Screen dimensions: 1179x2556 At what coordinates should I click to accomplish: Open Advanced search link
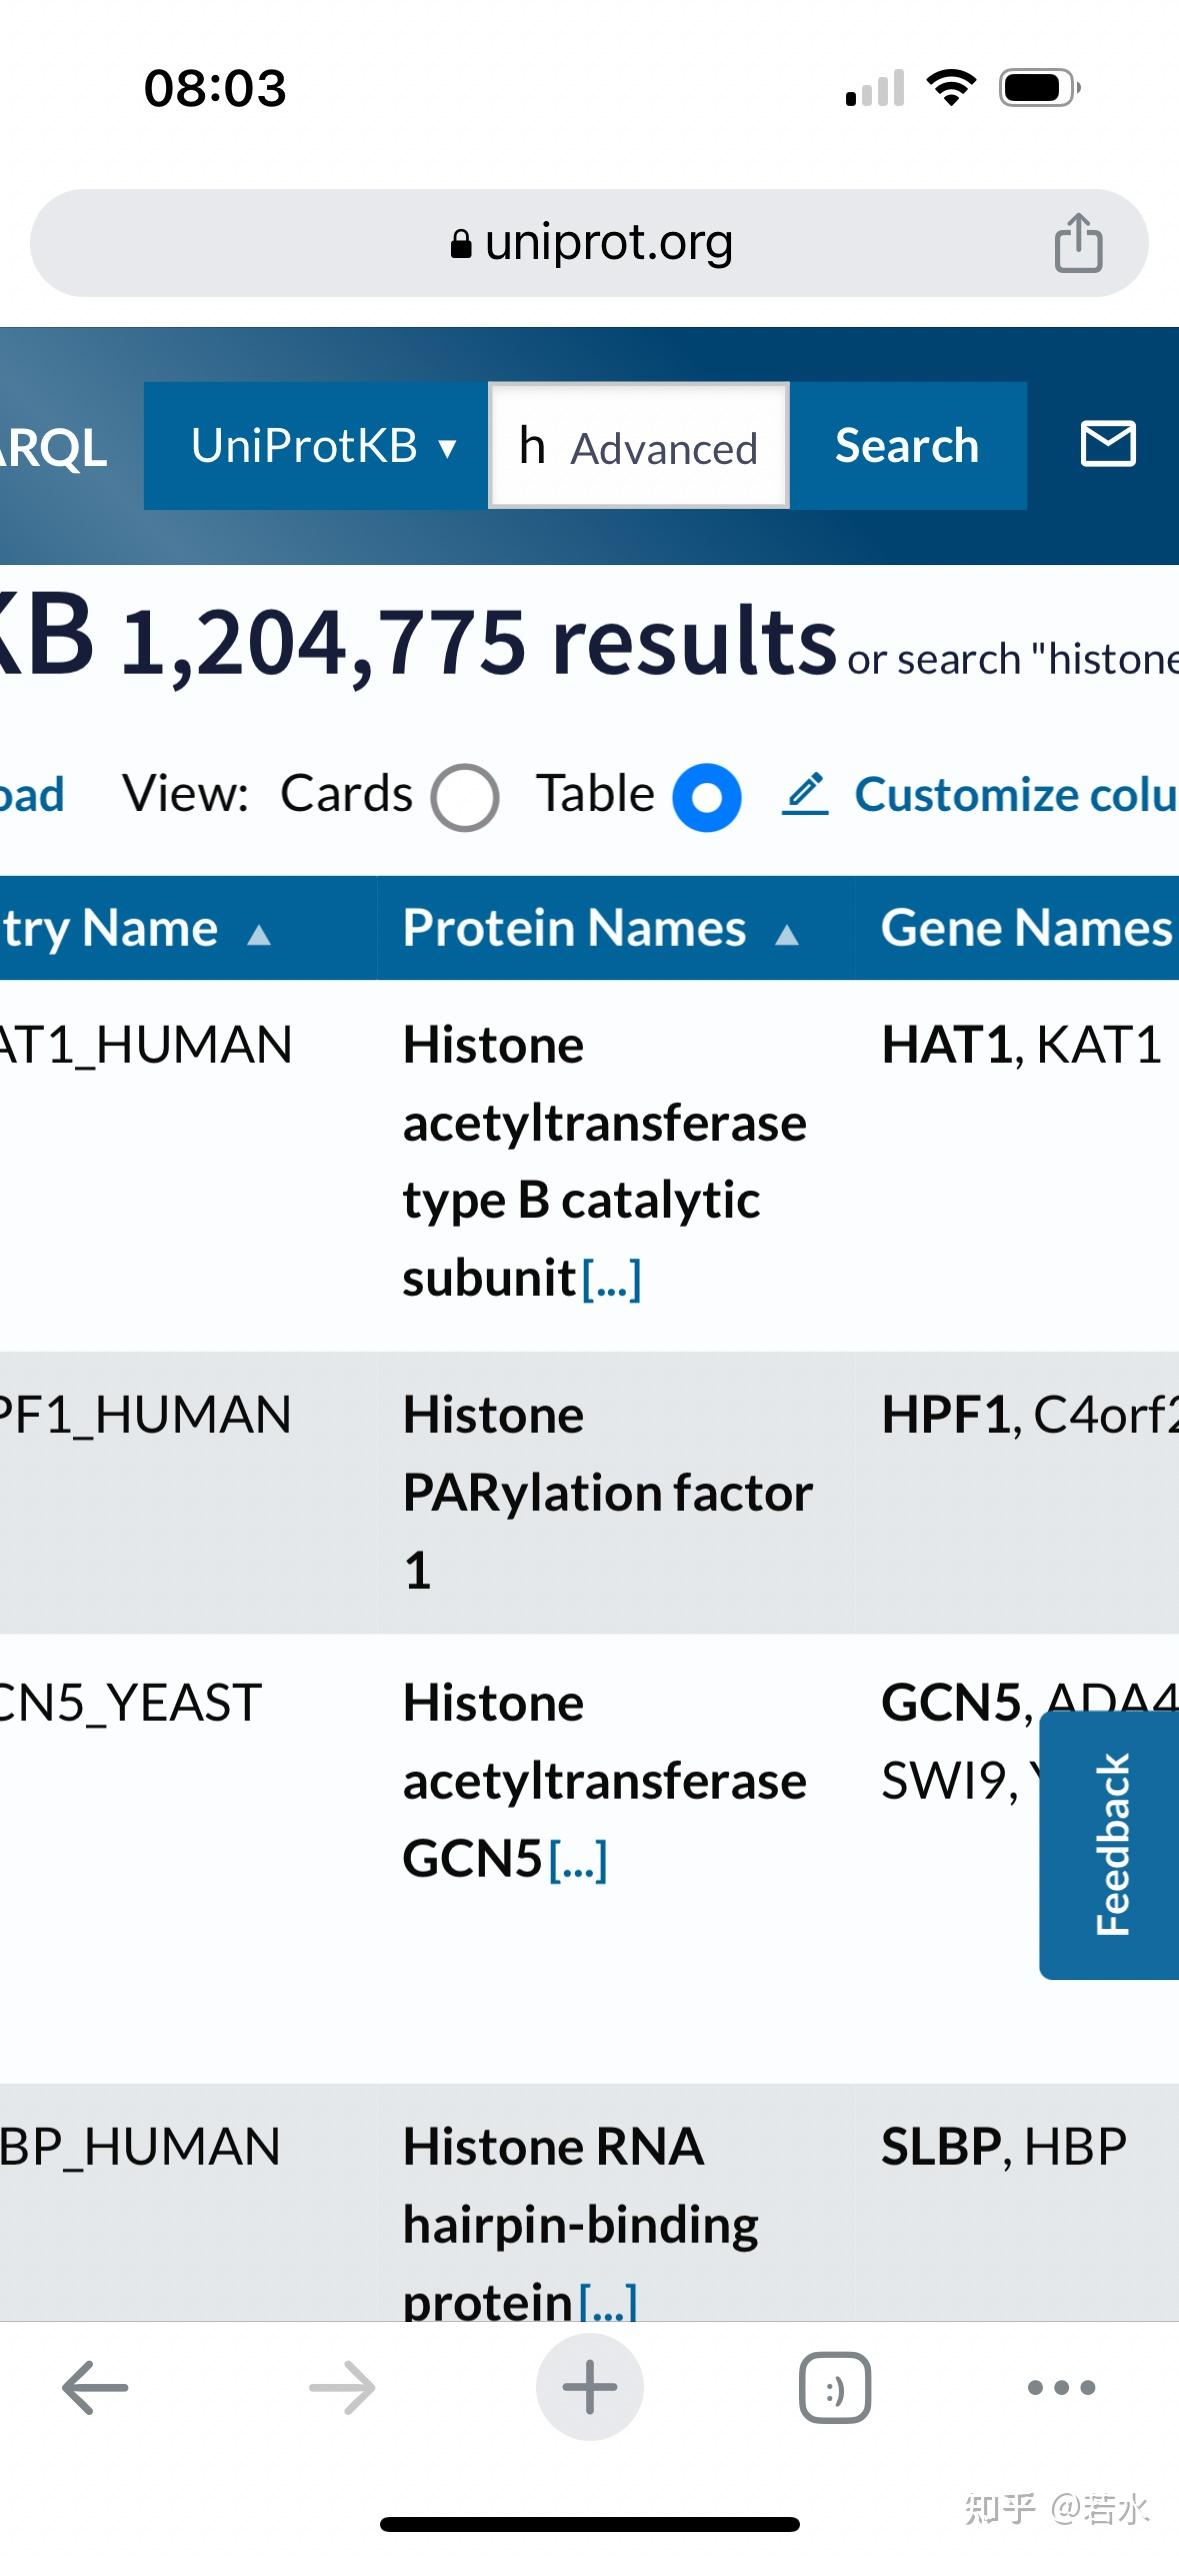pos(664,449)
